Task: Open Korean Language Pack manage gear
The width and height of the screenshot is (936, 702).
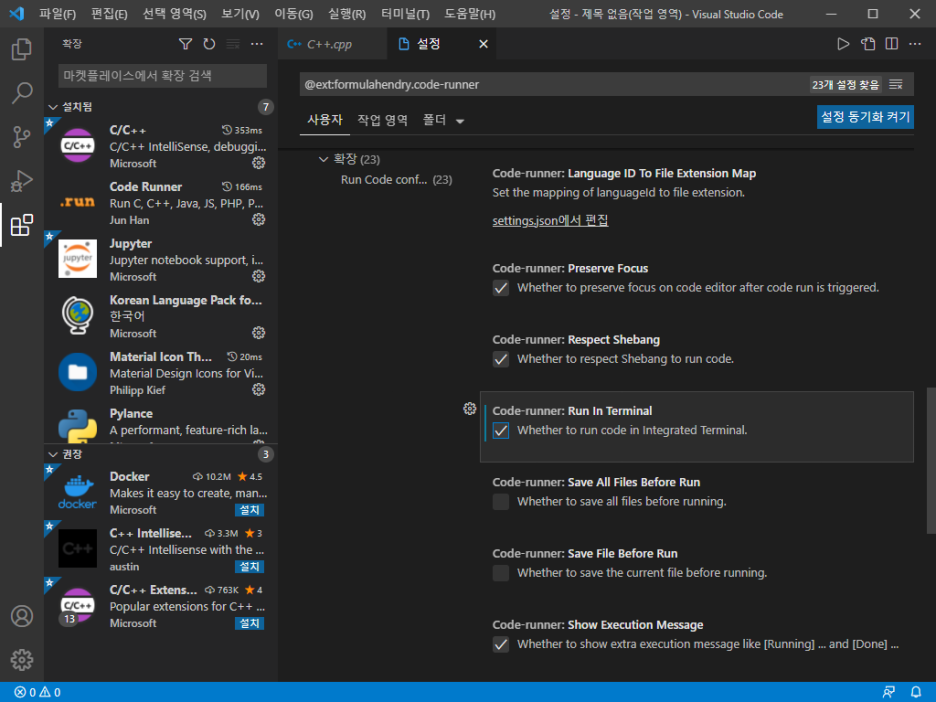Action: 258,332
